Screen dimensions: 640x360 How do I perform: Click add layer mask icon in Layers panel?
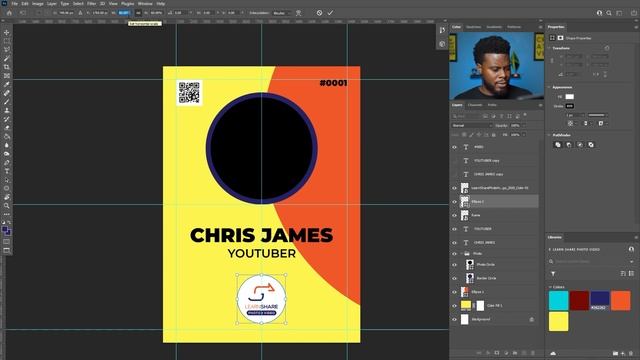pyautogui.click(x=497, y=353)
